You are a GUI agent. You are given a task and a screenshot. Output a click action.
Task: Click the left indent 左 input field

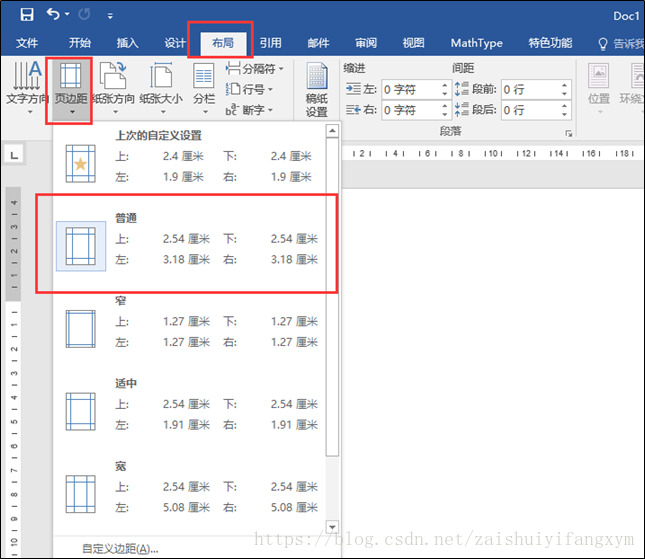pos(410,89)
